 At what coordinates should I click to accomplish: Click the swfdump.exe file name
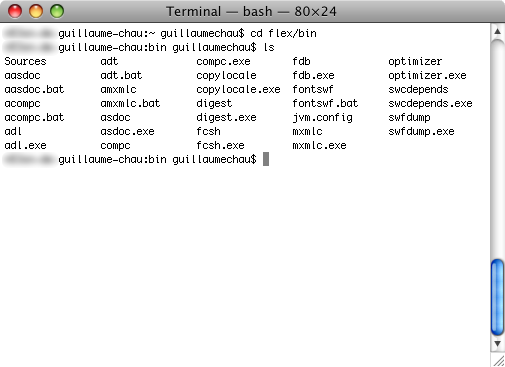421,132
